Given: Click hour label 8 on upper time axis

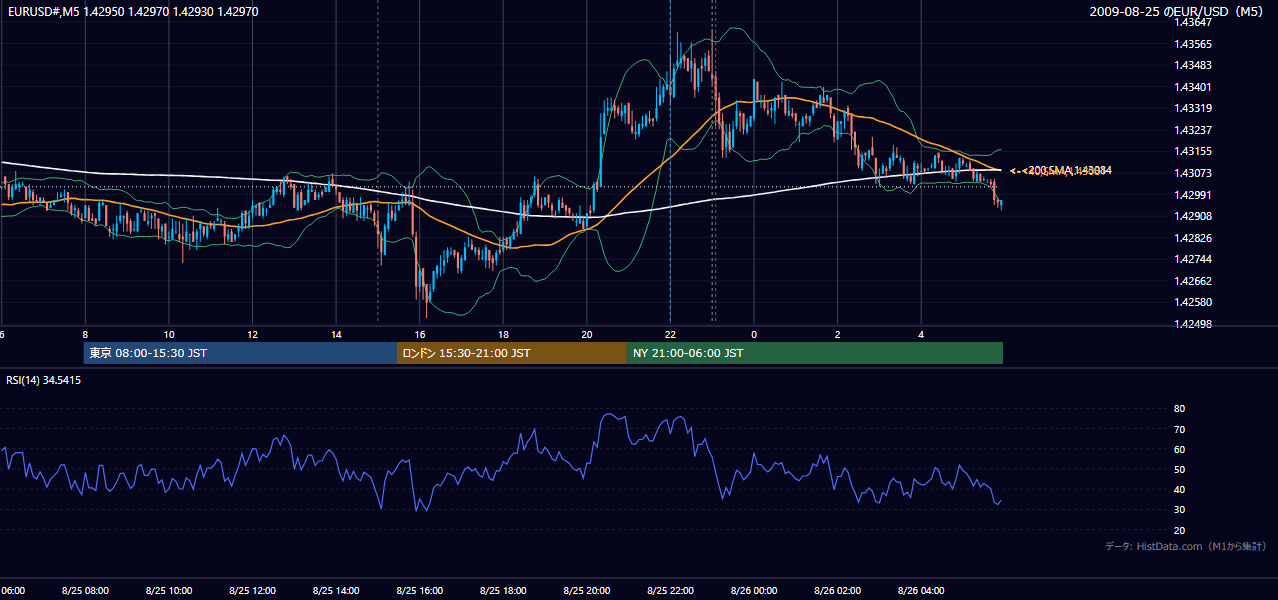Looking at the screenshot, I should [x=85, y=335].
